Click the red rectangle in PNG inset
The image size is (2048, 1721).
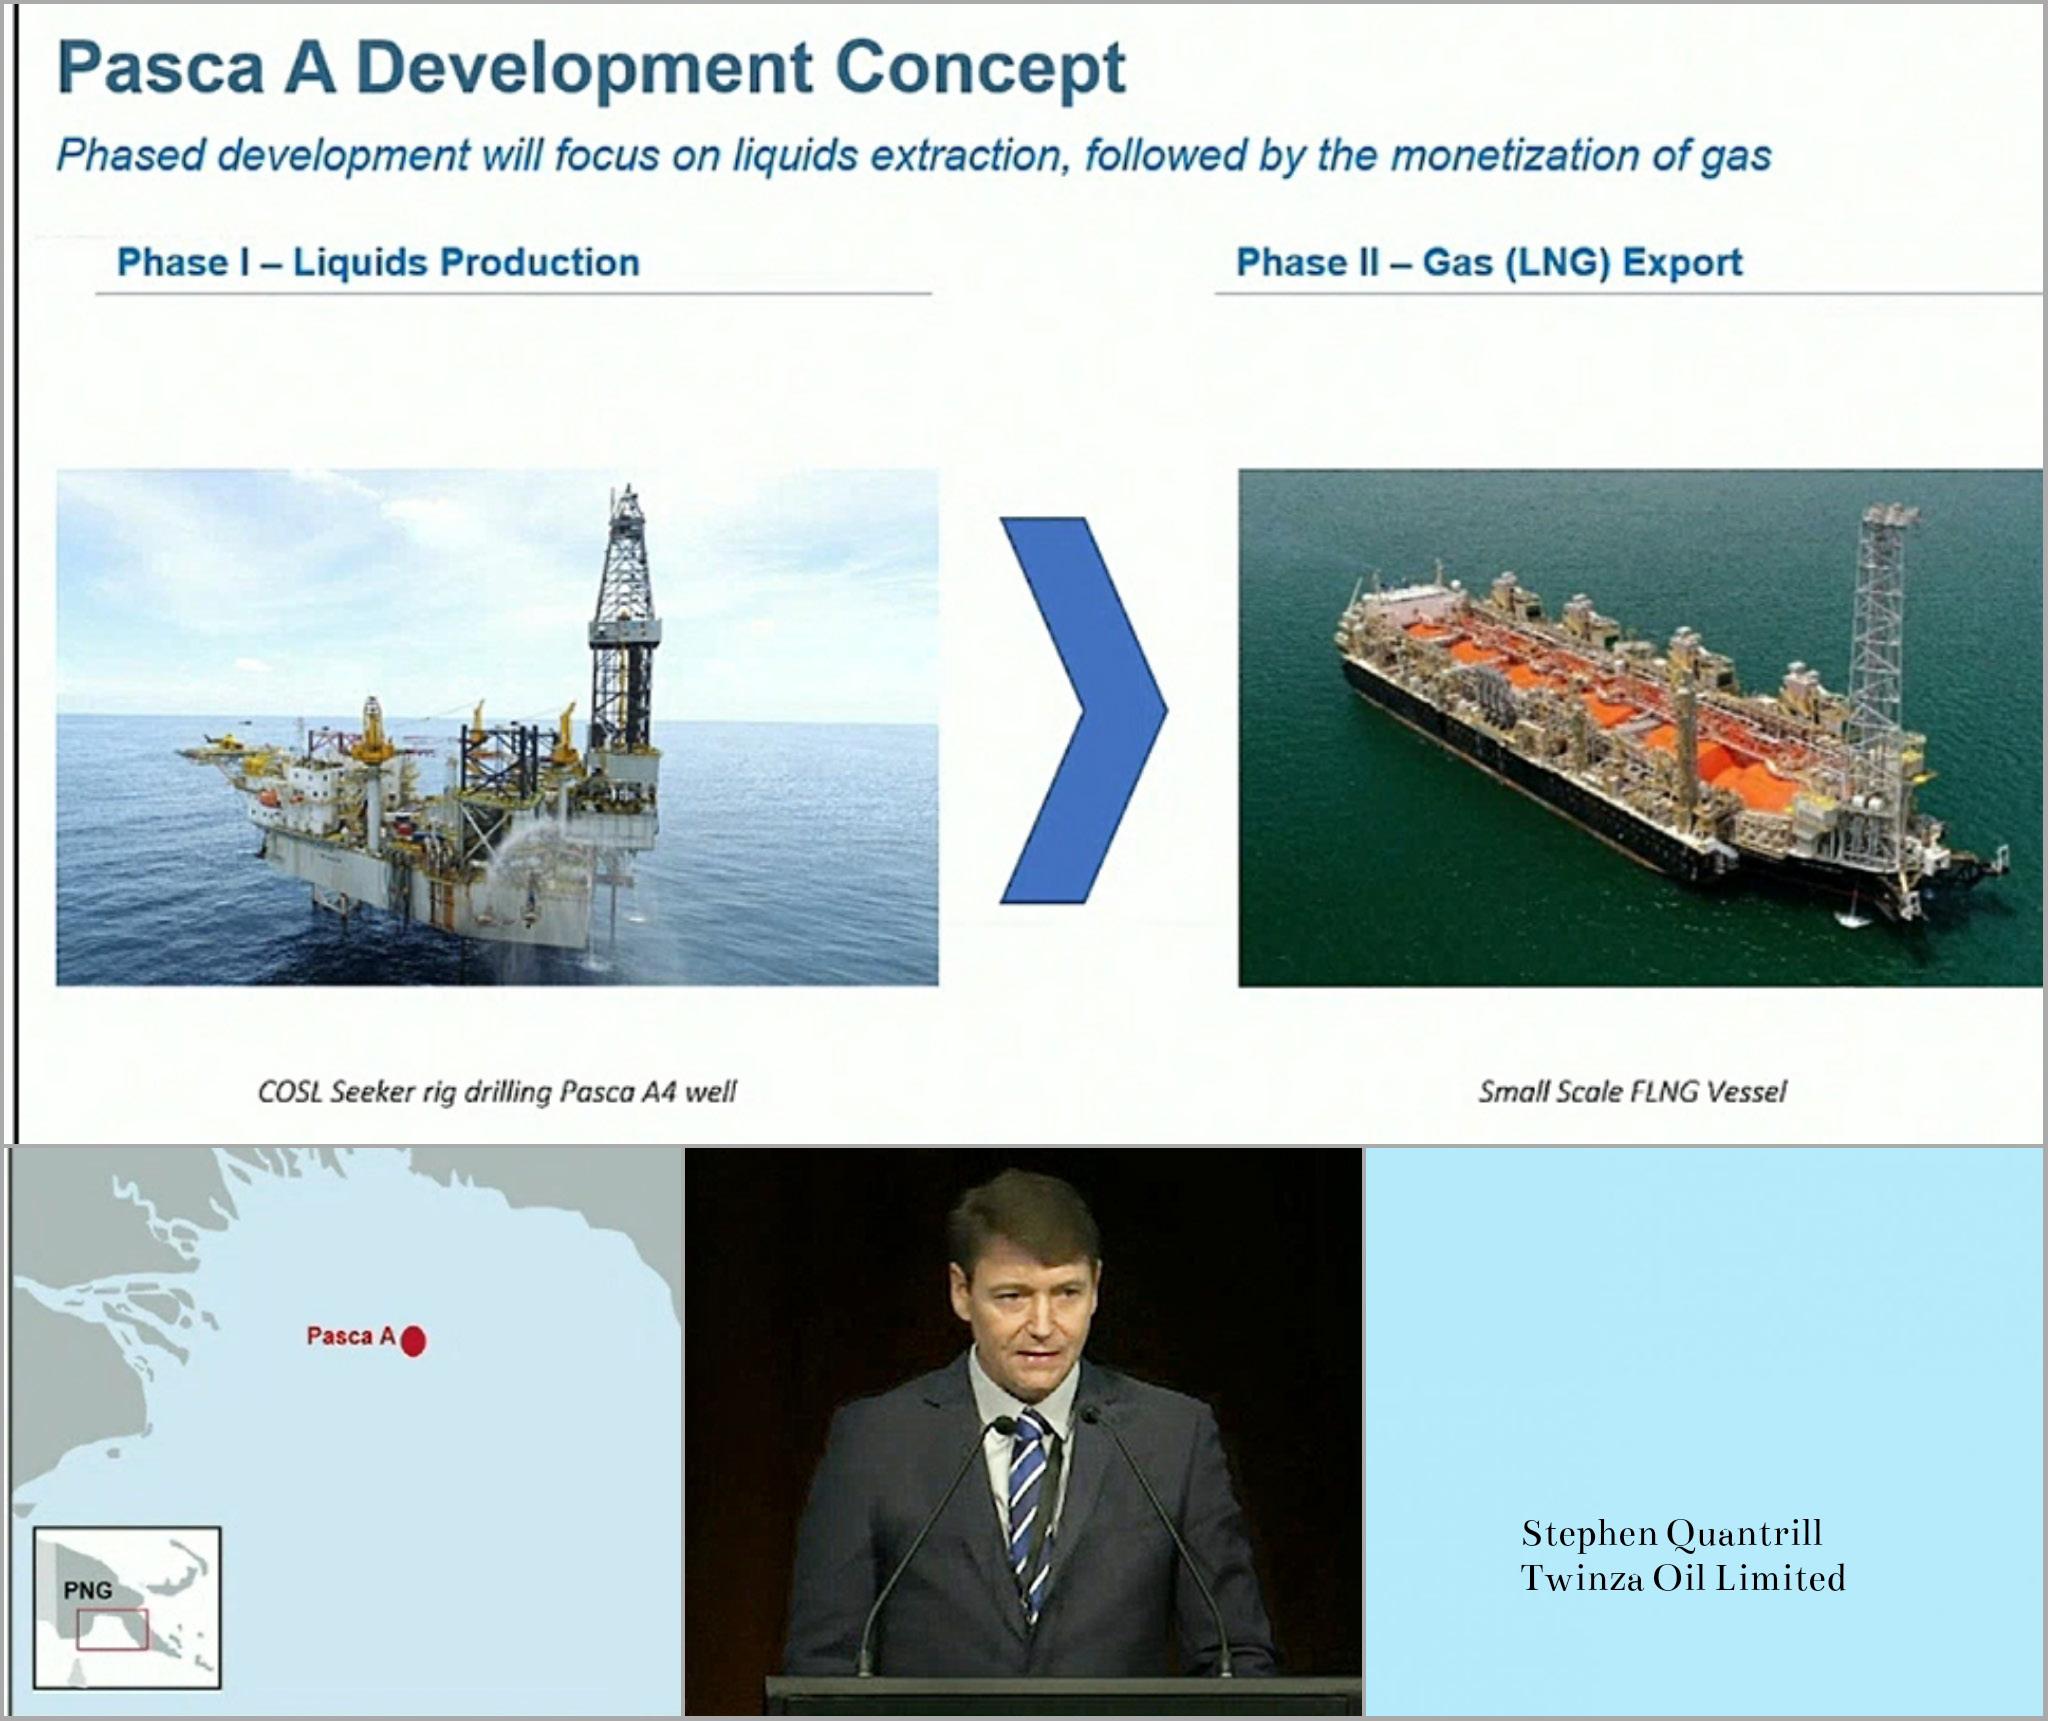(112, 1630)
